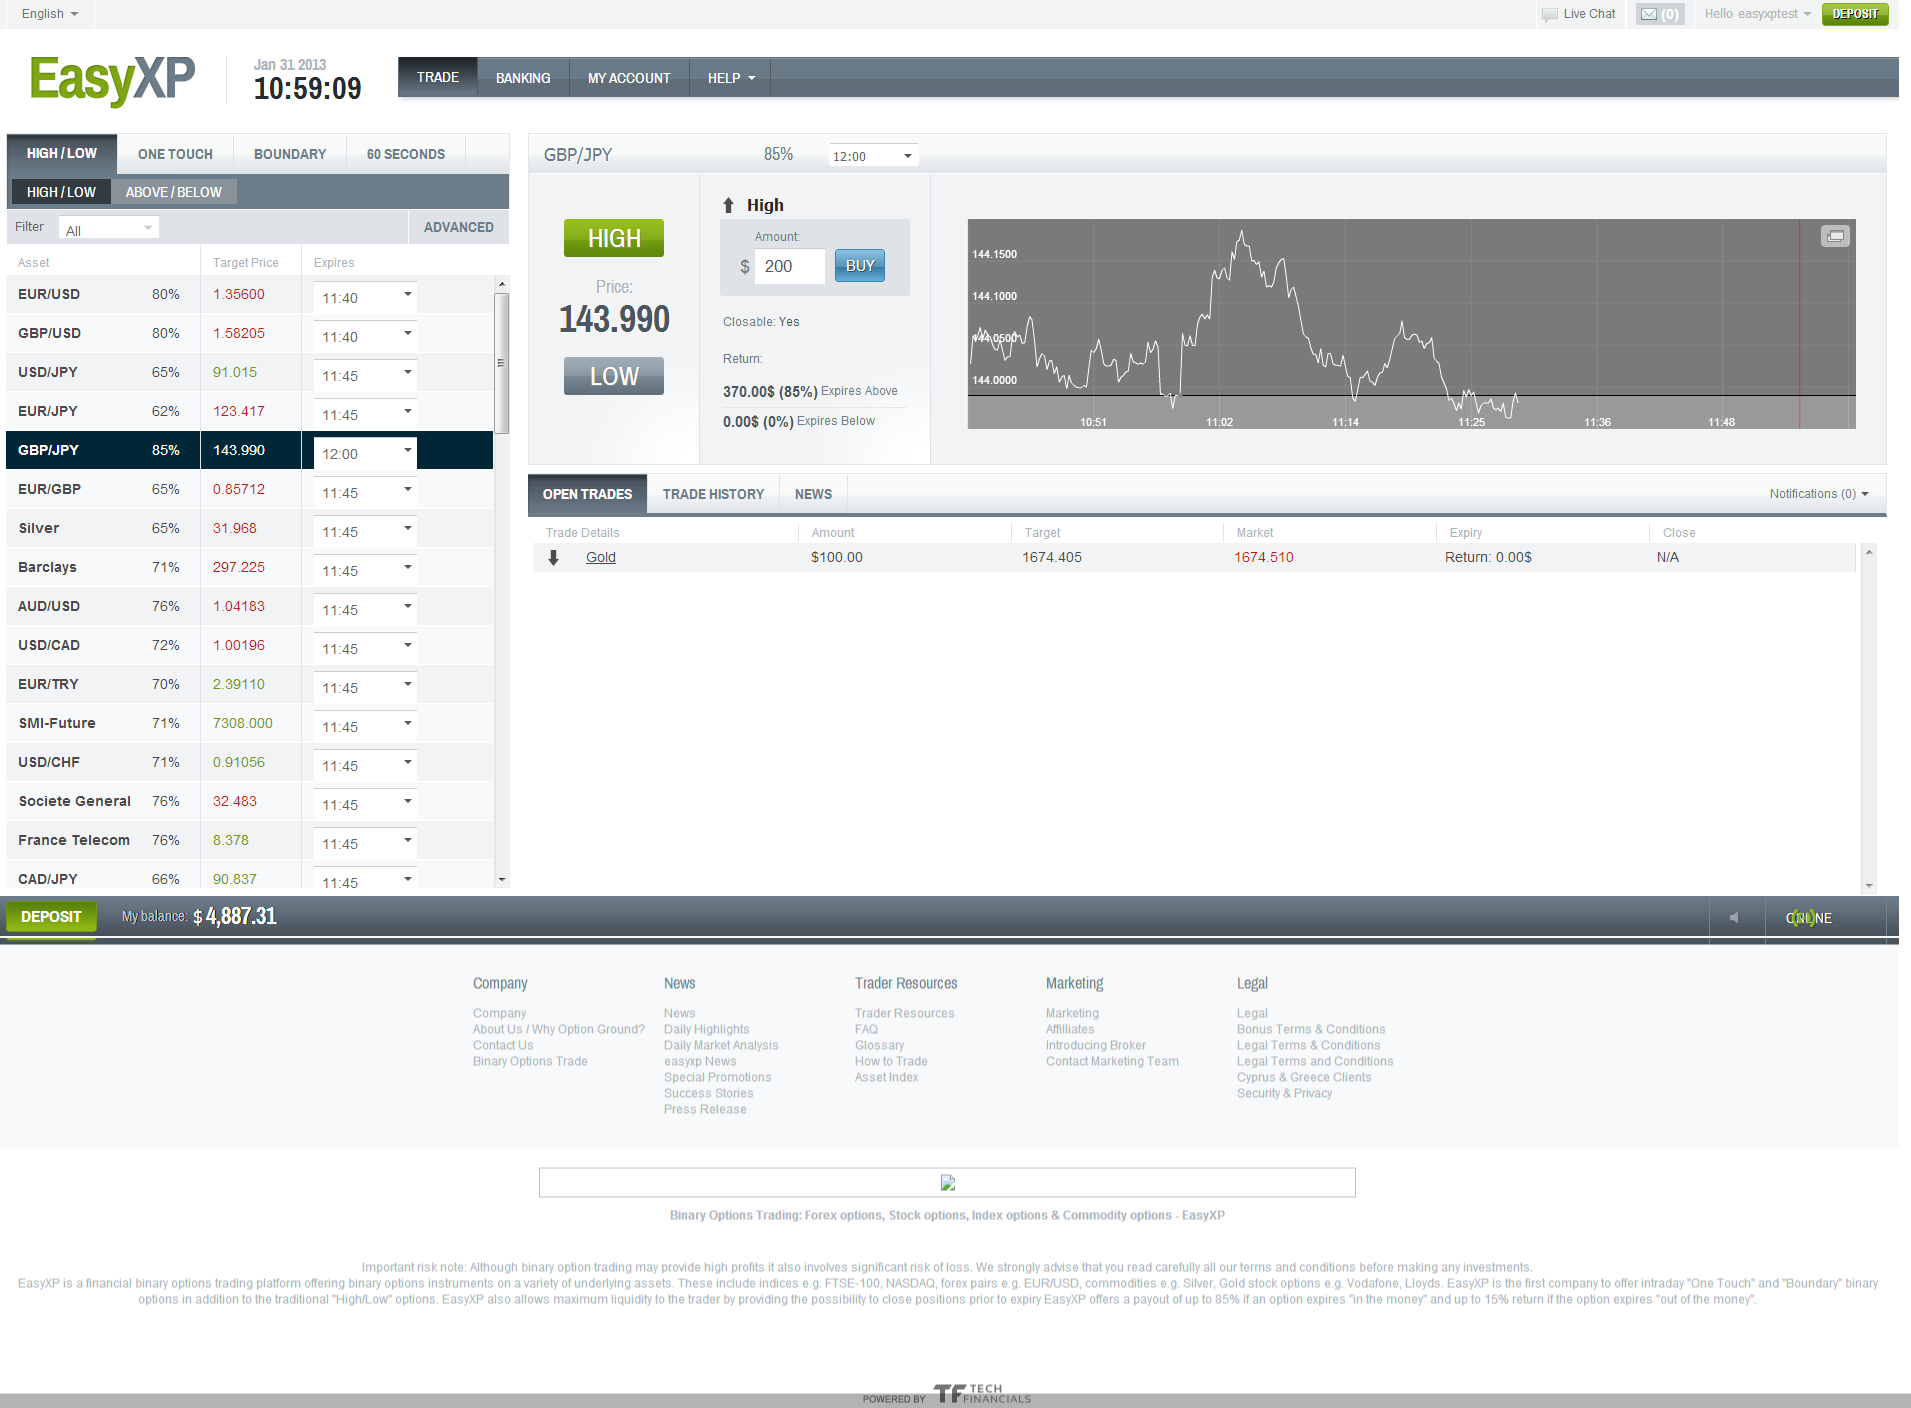Select the AUD/USD asset row
The image size is (1911, 1408).
[x=250, y=606]
